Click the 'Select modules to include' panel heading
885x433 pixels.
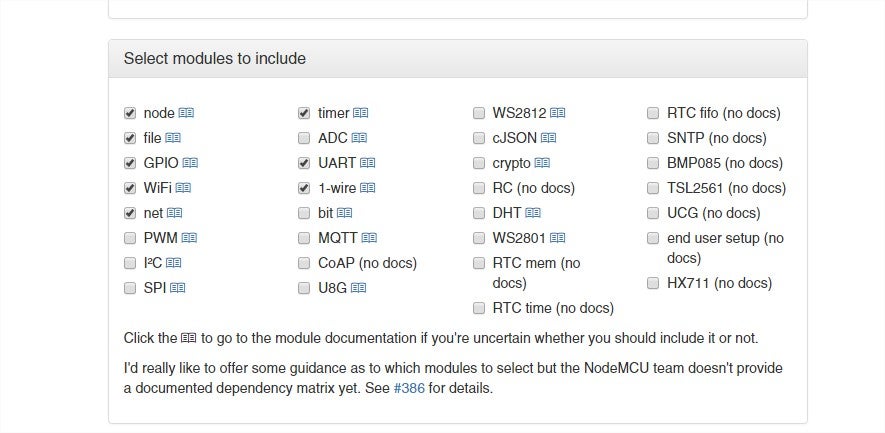click(x=215, y=59)
